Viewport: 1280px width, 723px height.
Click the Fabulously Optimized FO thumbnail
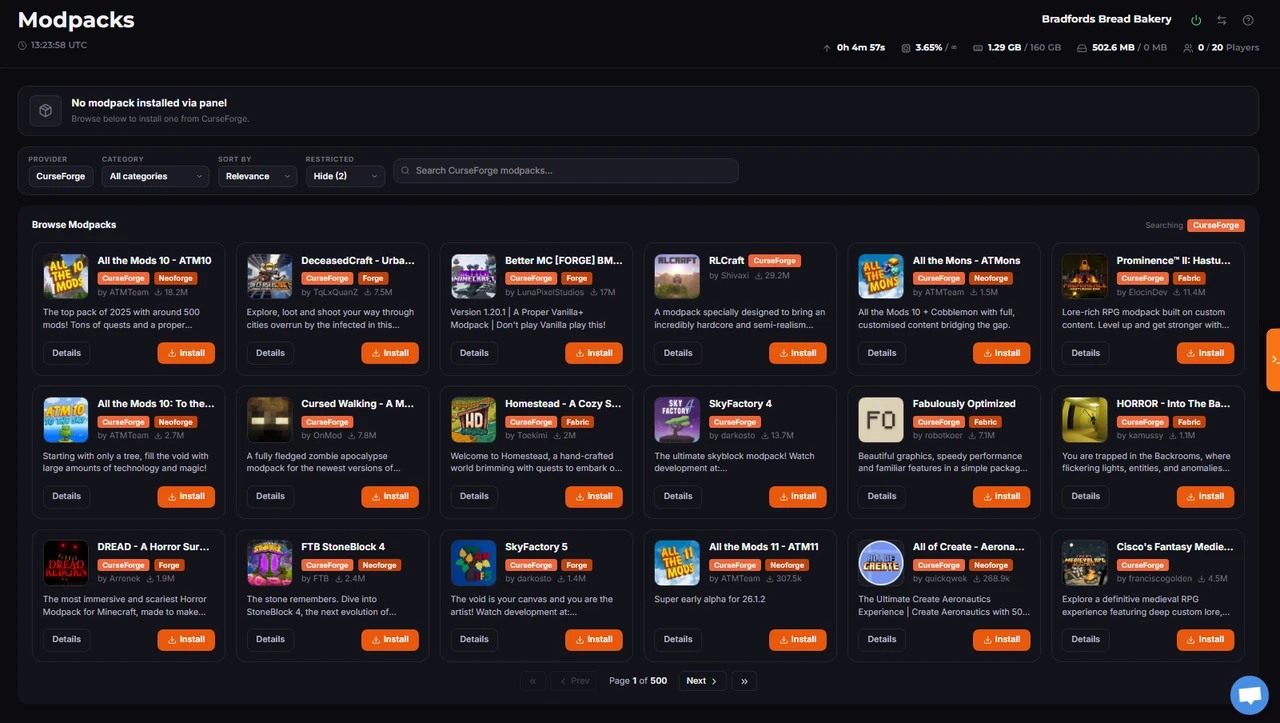[882, 420]
